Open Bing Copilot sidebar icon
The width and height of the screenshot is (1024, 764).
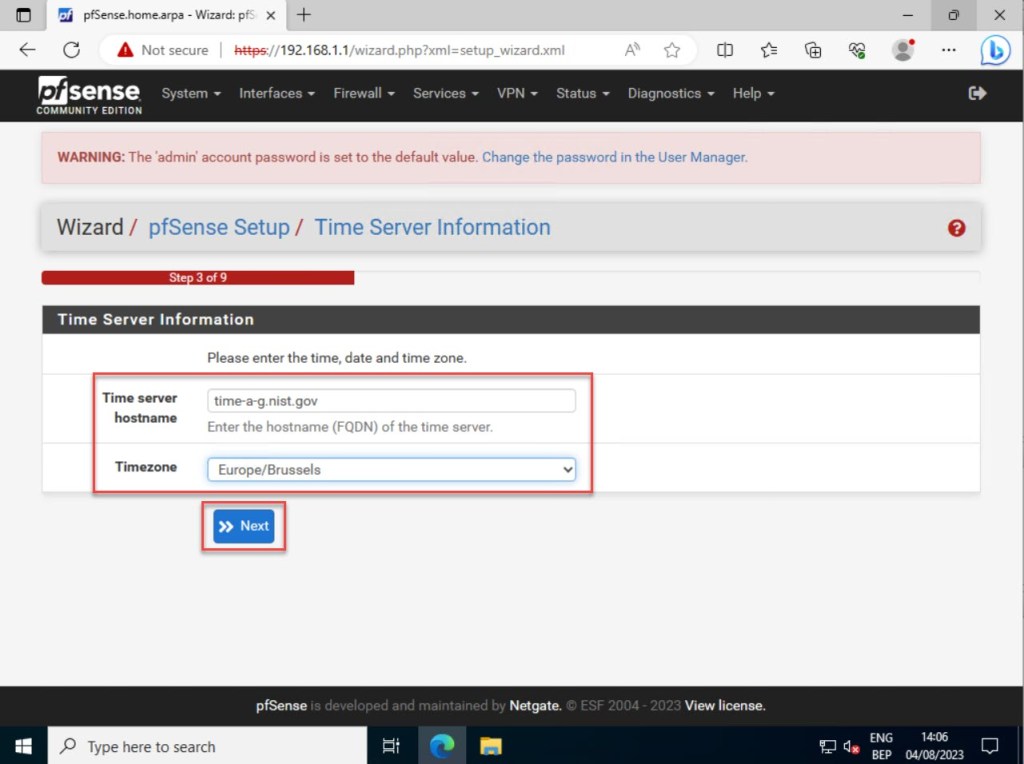pyautogui.click(x=994, y=50)
